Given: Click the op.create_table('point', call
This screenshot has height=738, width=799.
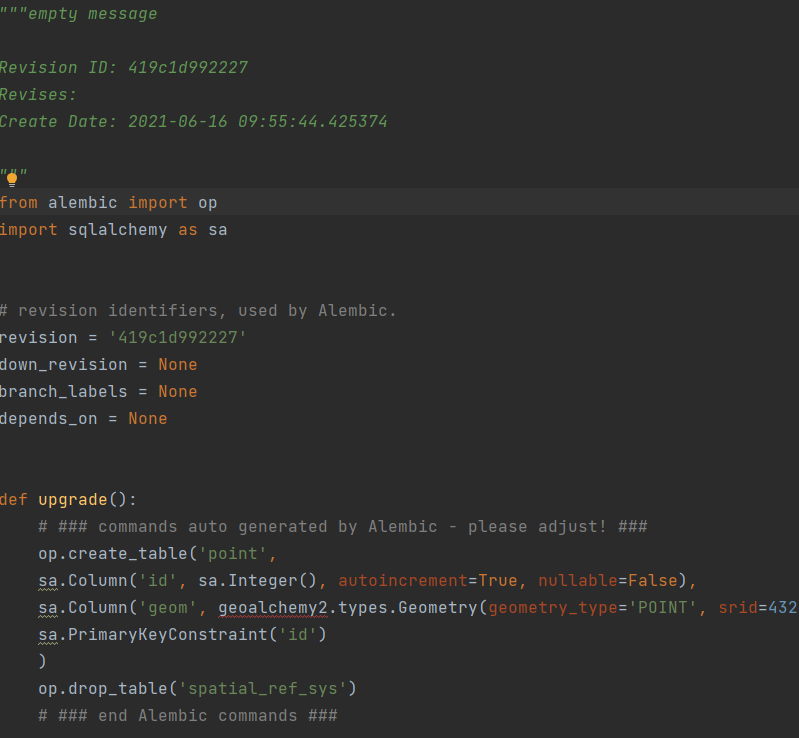Looking at the screenshot, I should point(157,554).
